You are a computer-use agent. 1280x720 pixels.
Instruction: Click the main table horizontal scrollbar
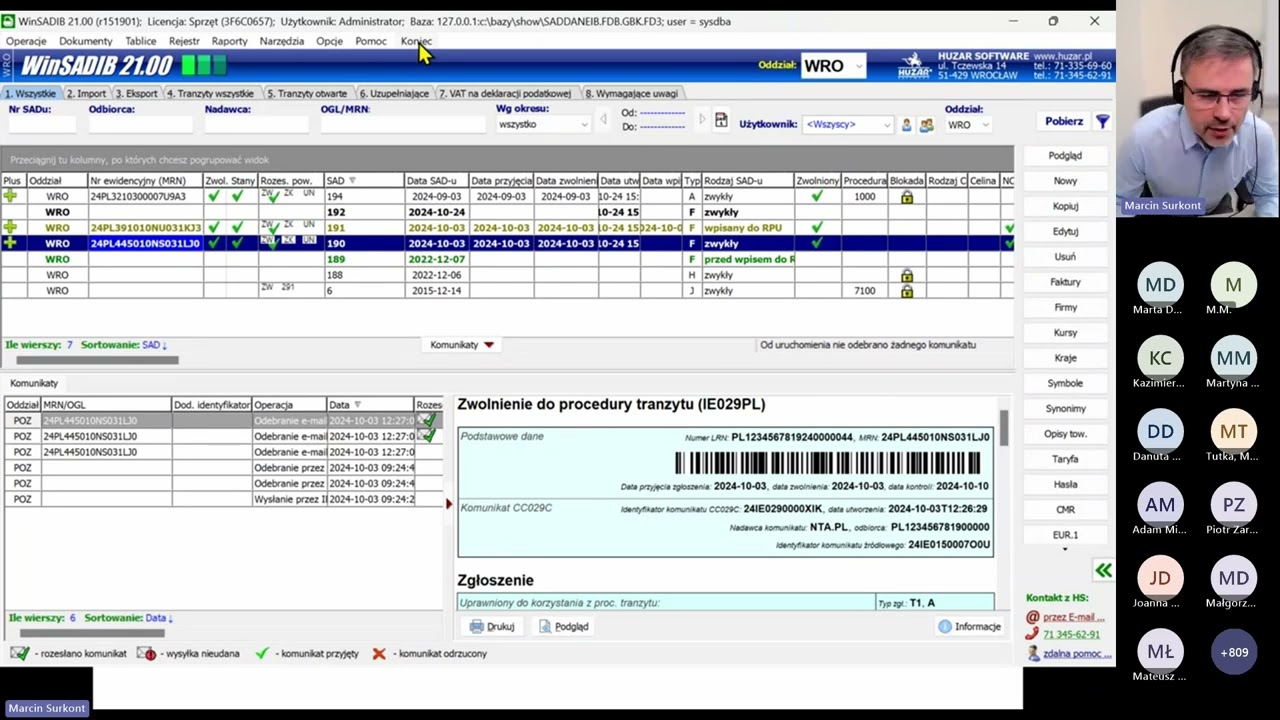[x=97, y=360]
